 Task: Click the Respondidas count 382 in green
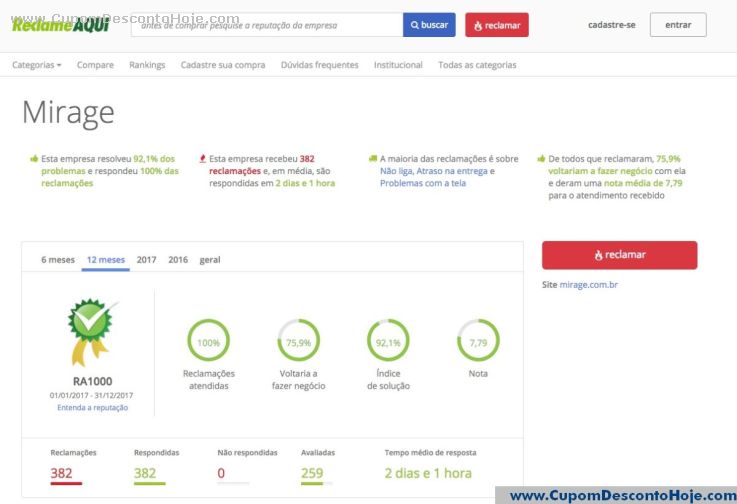click(145, 473)
